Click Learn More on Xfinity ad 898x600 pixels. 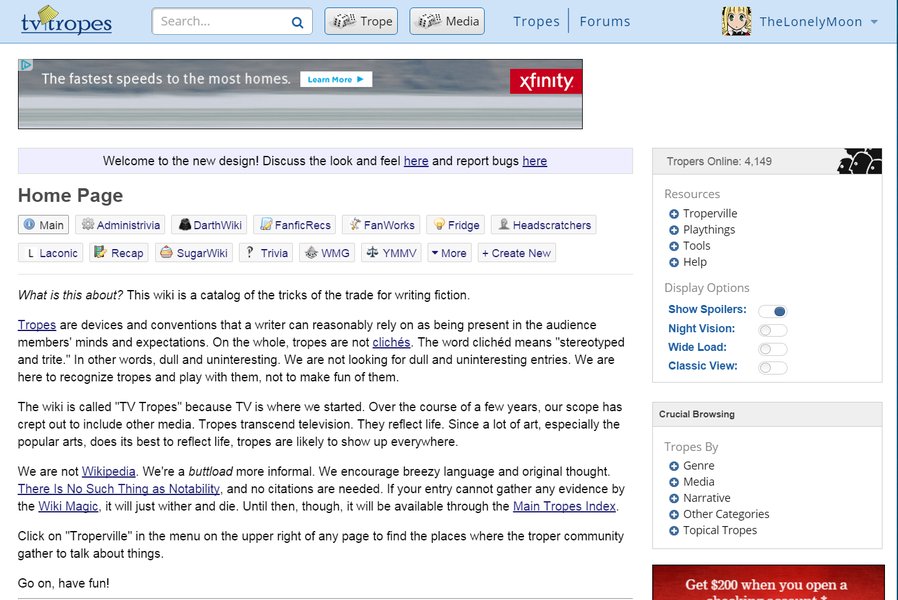pos(336,80)
